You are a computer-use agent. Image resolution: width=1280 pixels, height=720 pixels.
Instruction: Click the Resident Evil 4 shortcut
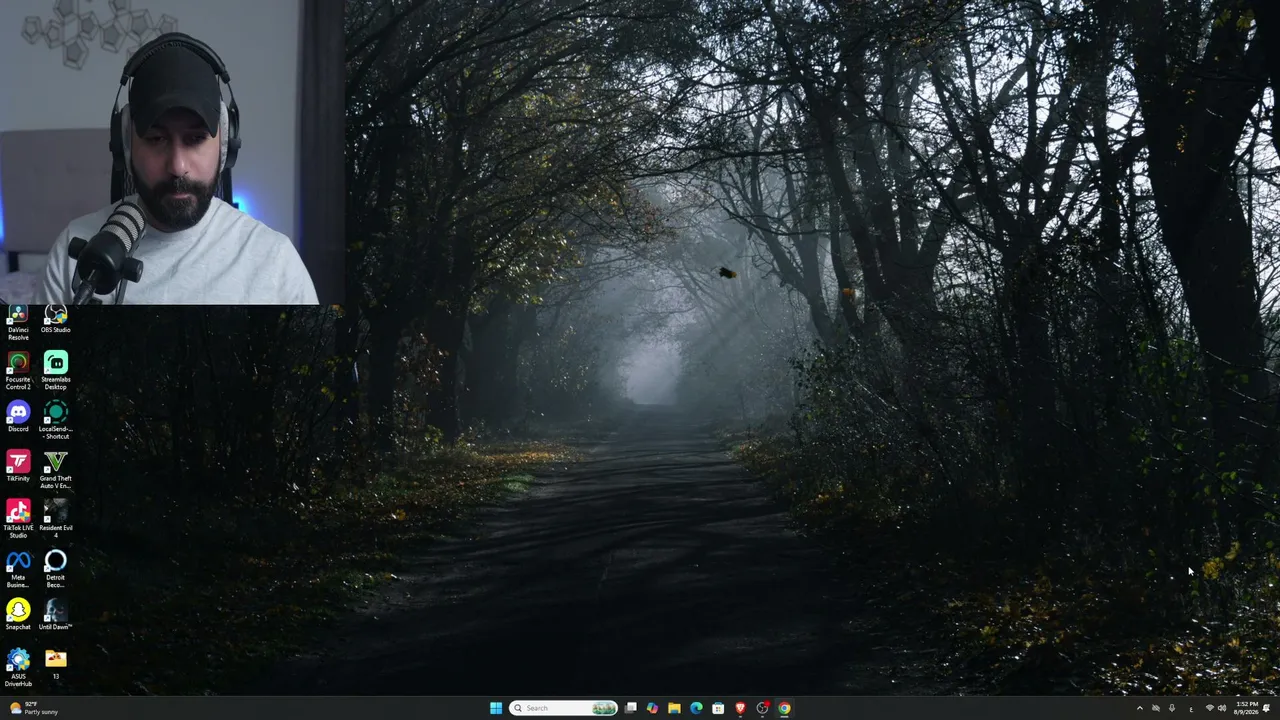point(55,520)
